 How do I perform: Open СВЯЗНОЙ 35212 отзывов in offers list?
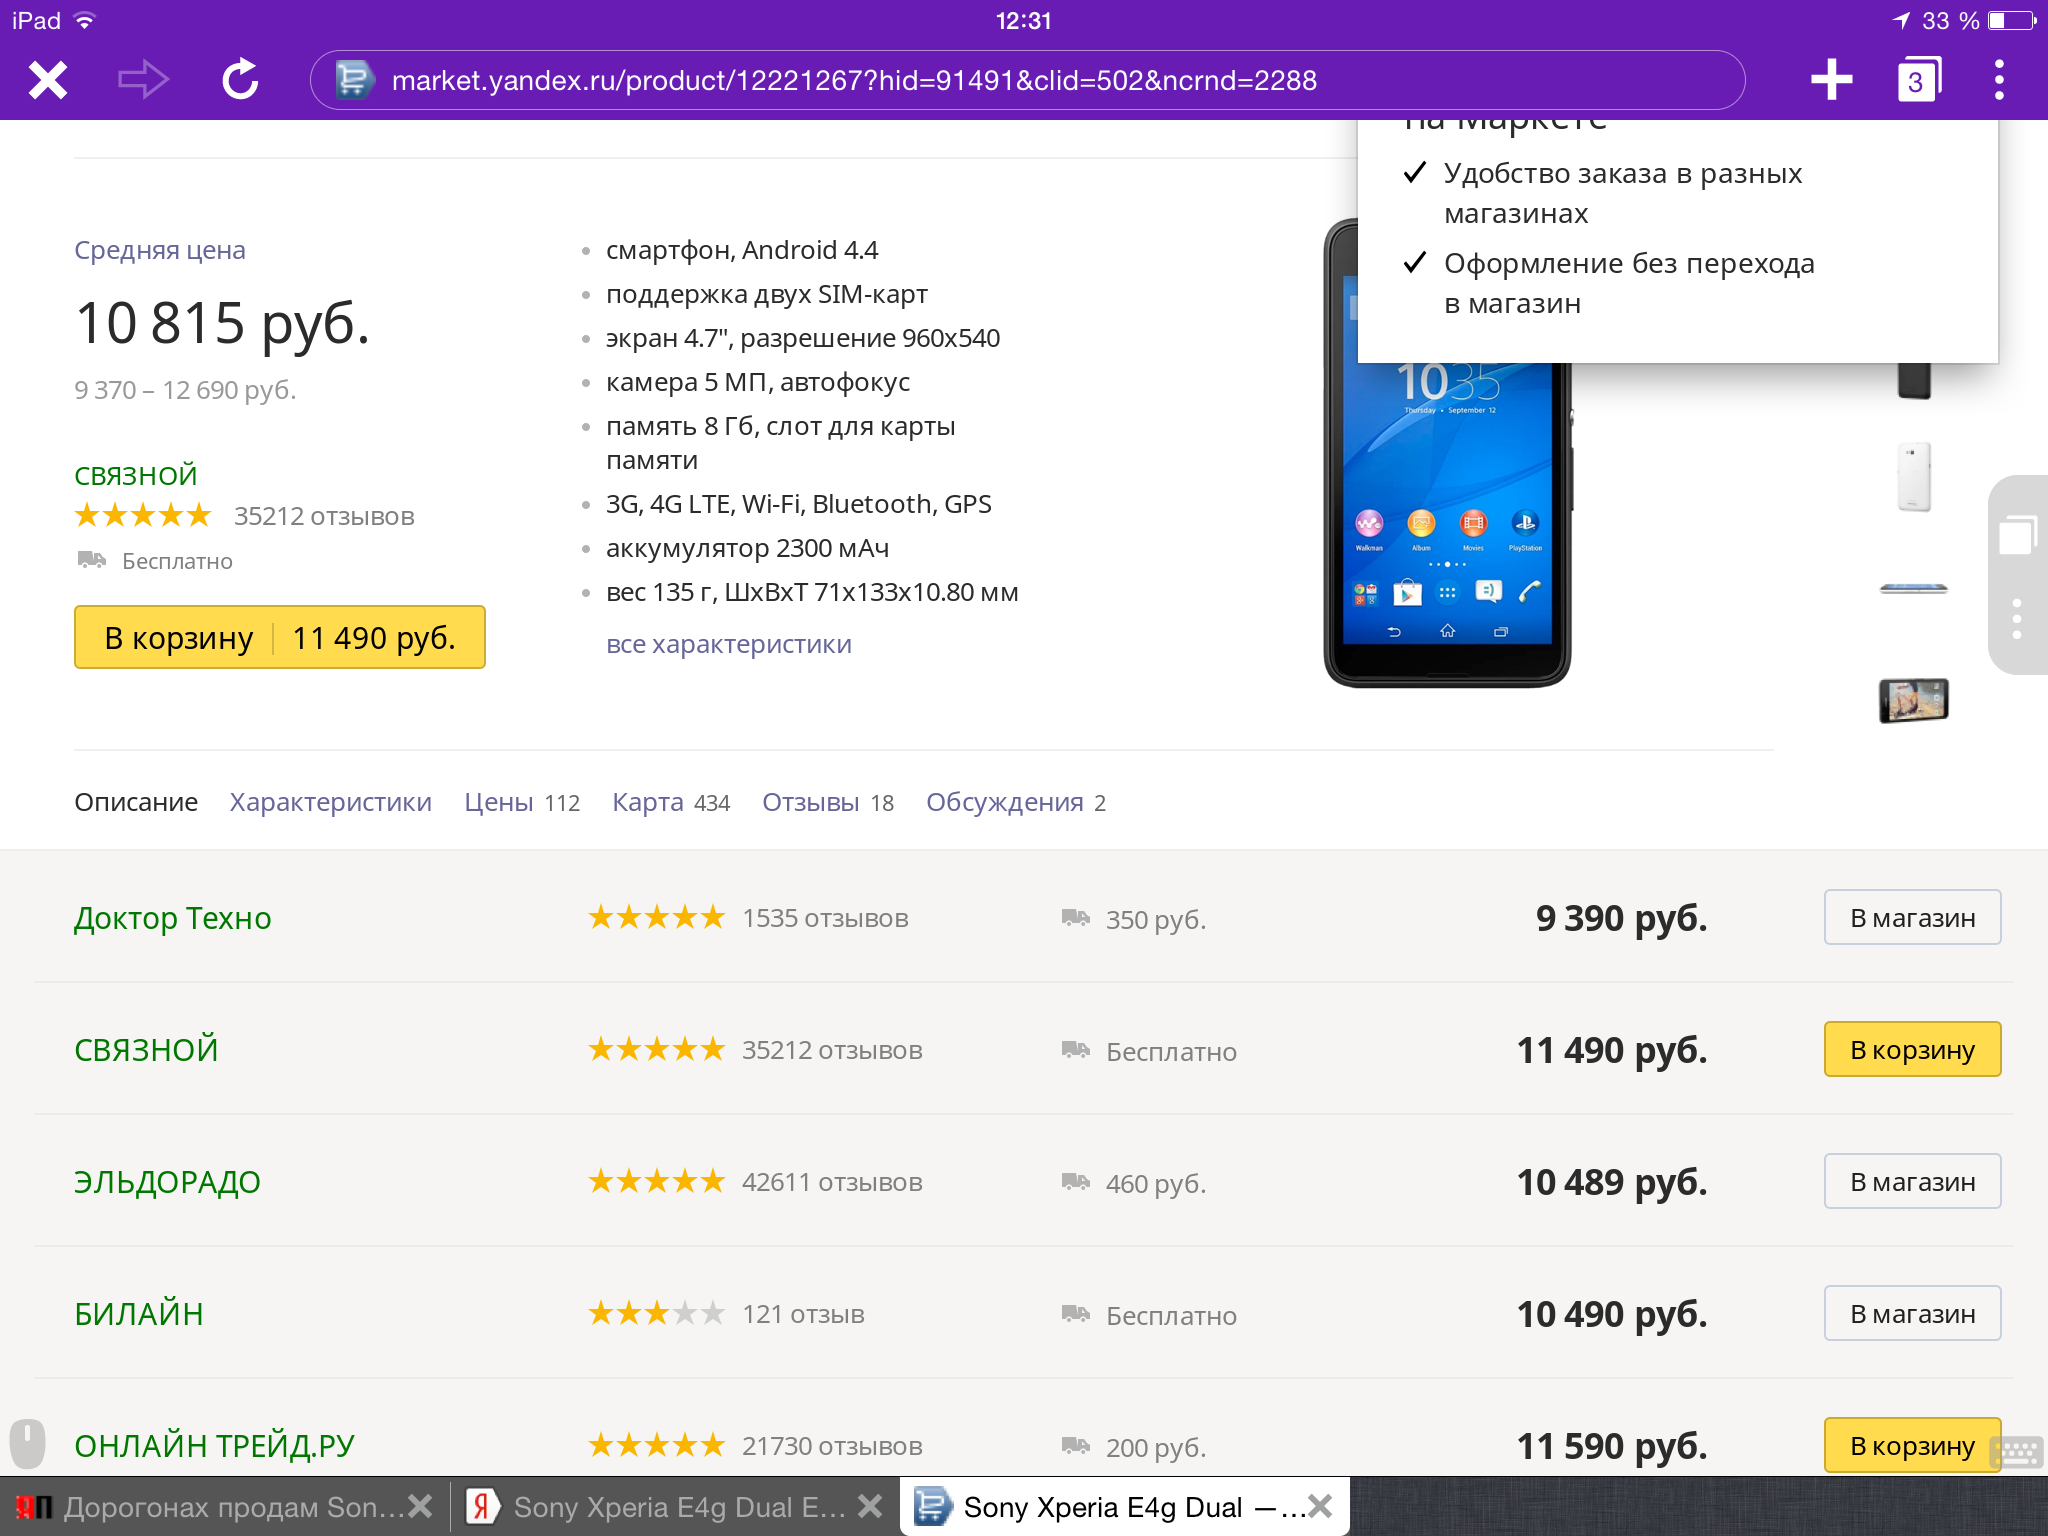[x=832, y=1050]
